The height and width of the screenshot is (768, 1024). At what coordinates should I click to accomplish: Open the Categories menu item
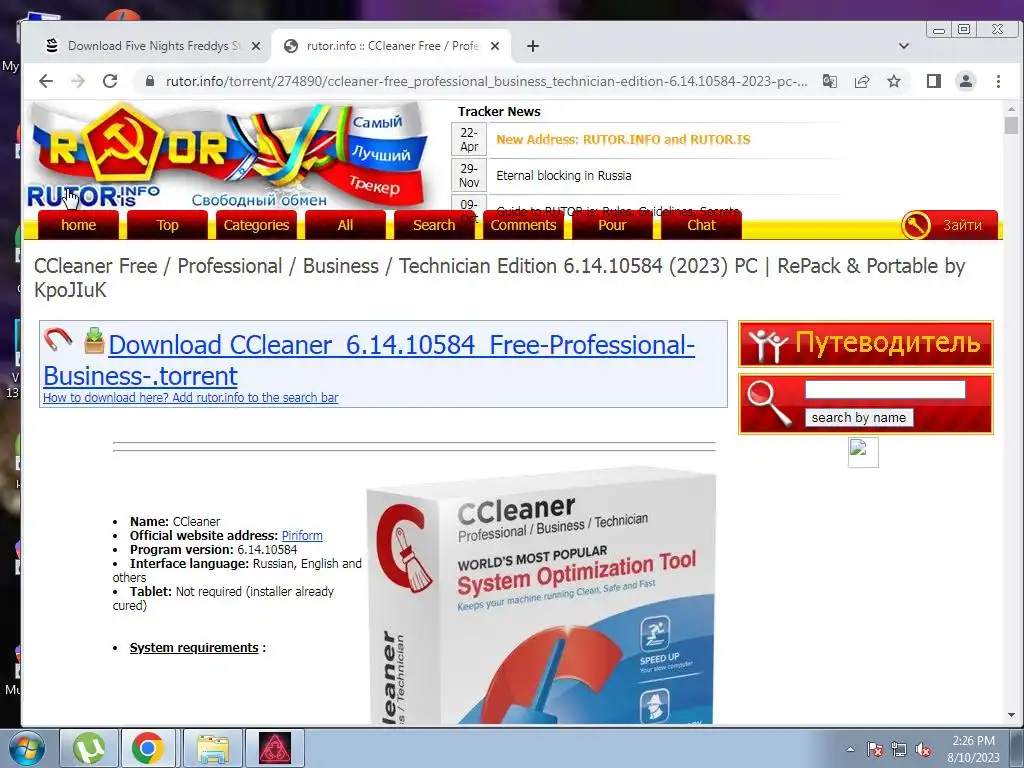click(x=256, y=225)
